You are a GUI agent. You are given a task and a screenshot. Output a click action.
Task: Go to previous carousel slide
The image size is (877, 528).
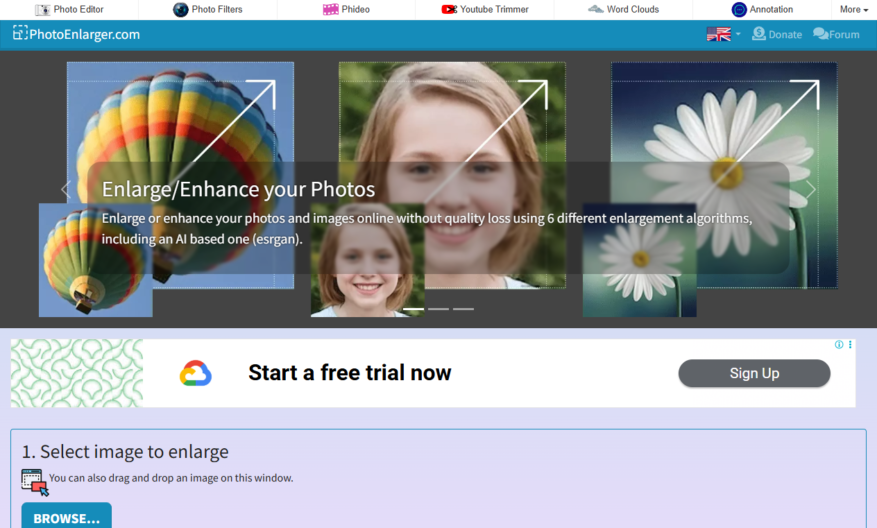click(x=65, y=190)
